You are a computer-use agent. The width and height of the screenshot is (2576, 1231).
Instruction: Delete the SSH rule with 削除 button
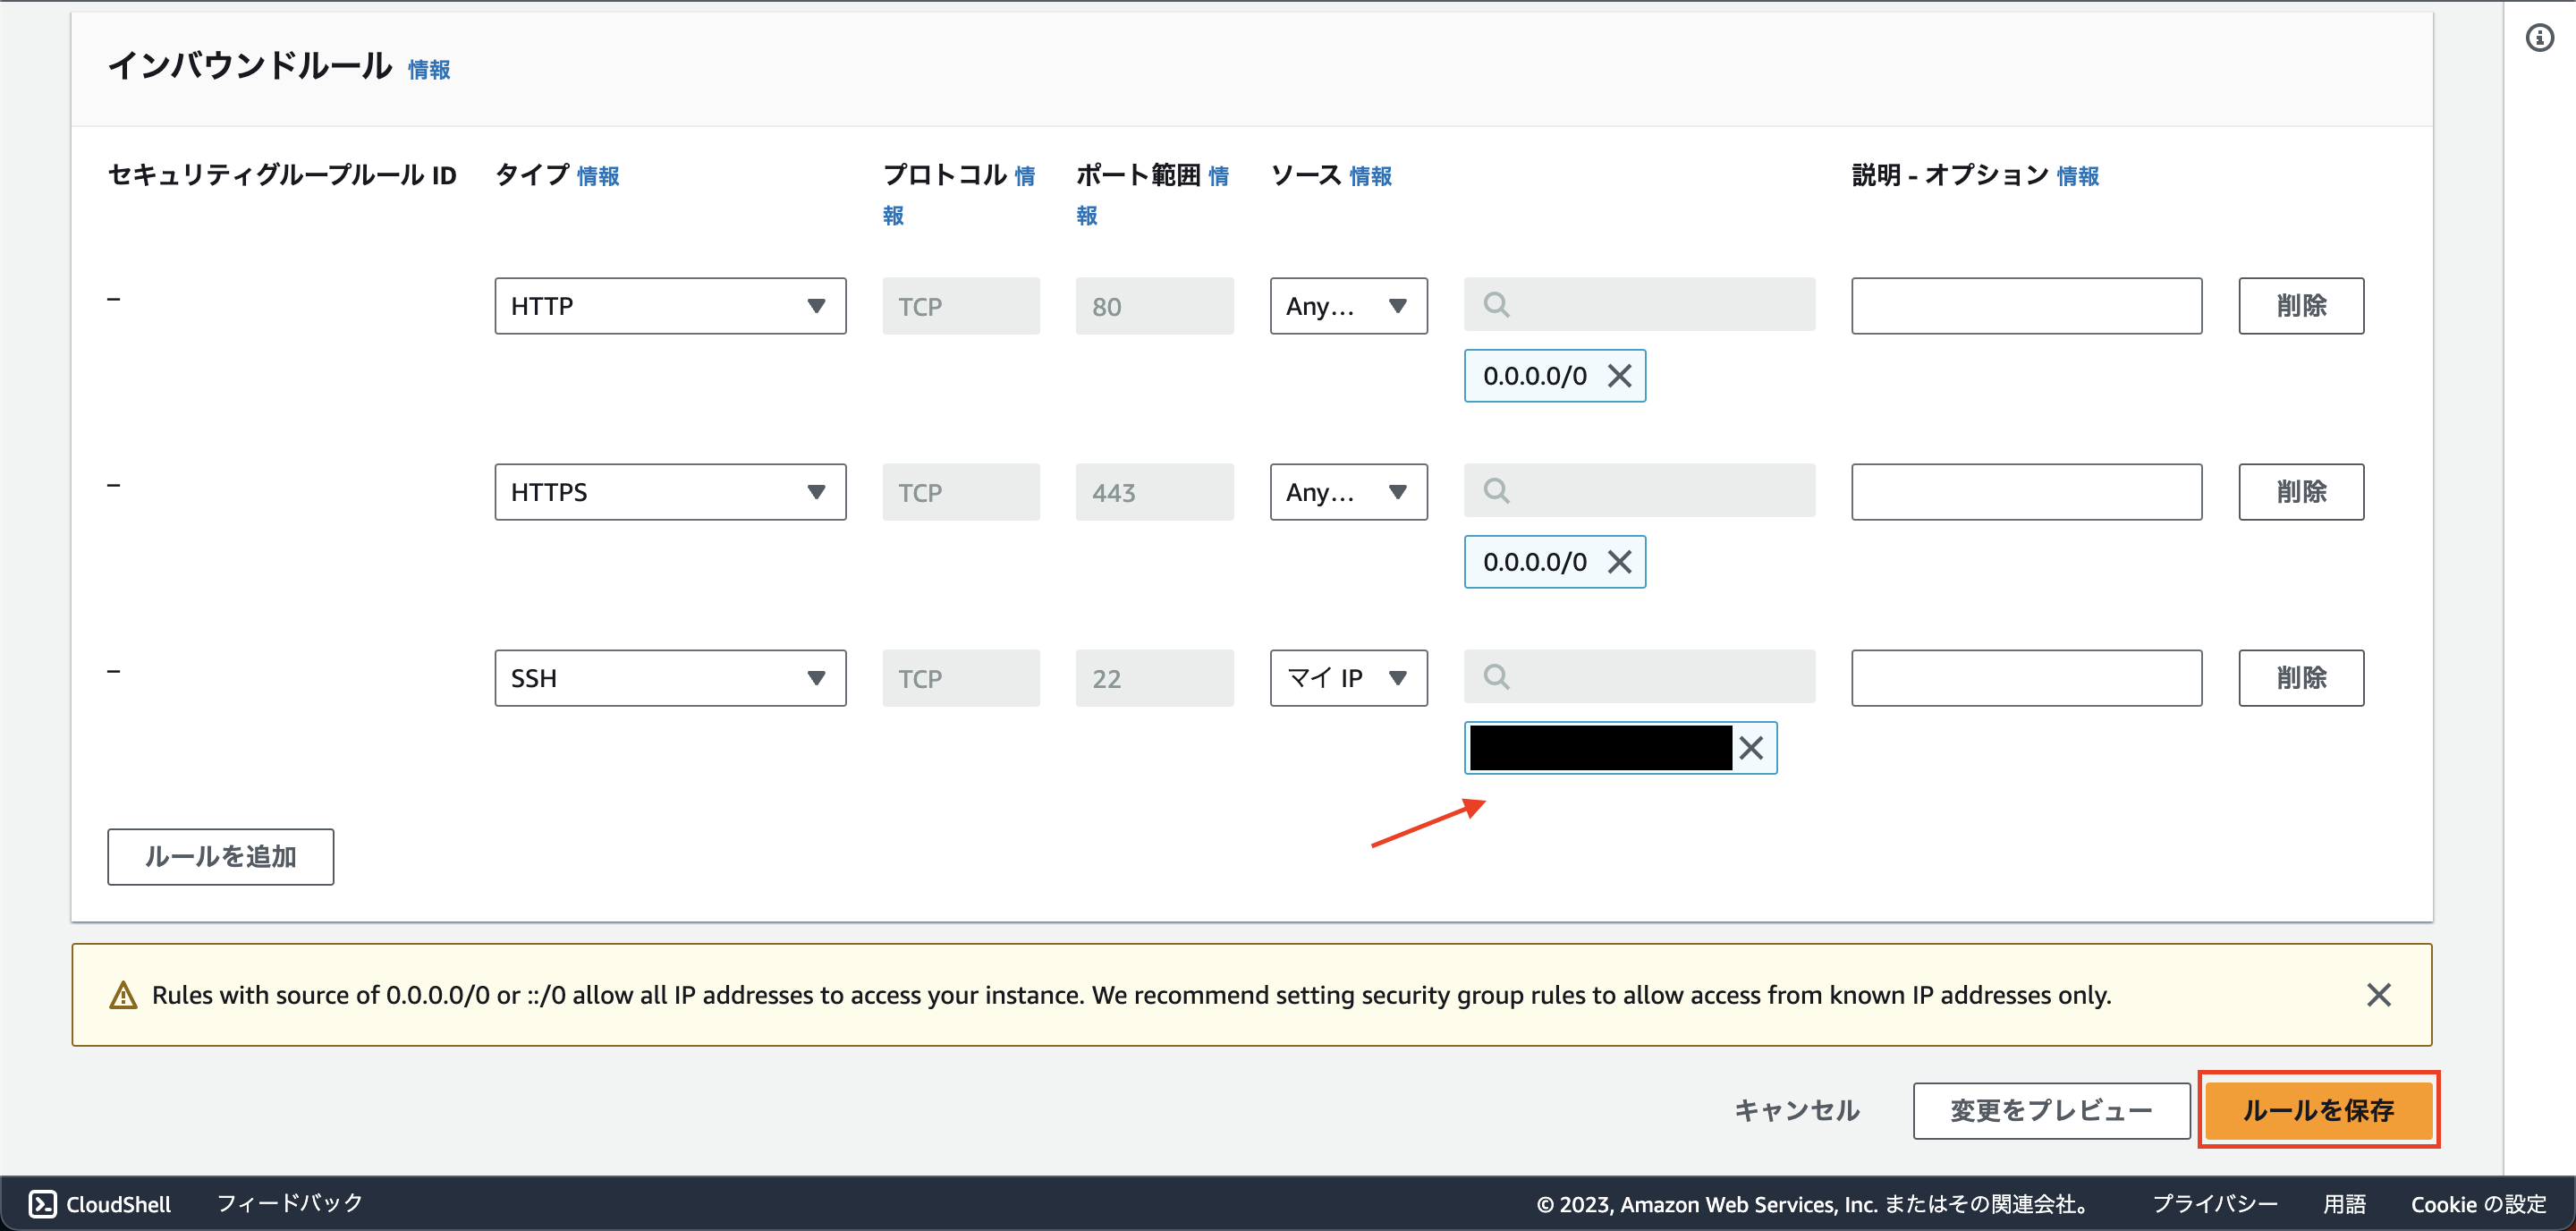(x=2300, y=678)
